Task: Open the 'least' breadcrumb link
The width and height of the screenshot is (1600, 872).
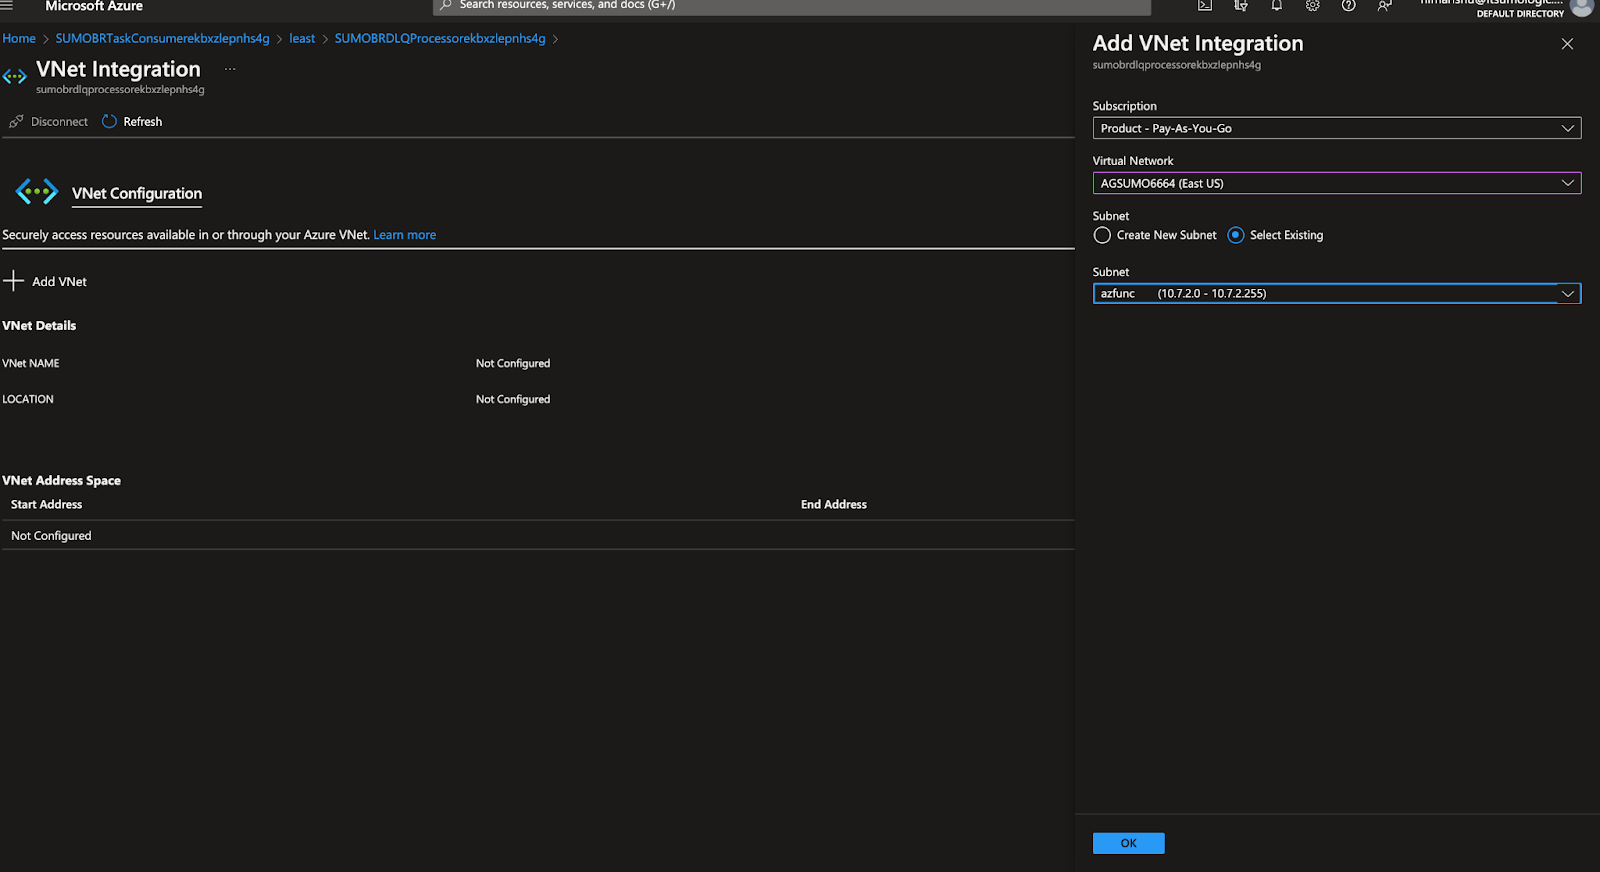Action: point(302,38)
